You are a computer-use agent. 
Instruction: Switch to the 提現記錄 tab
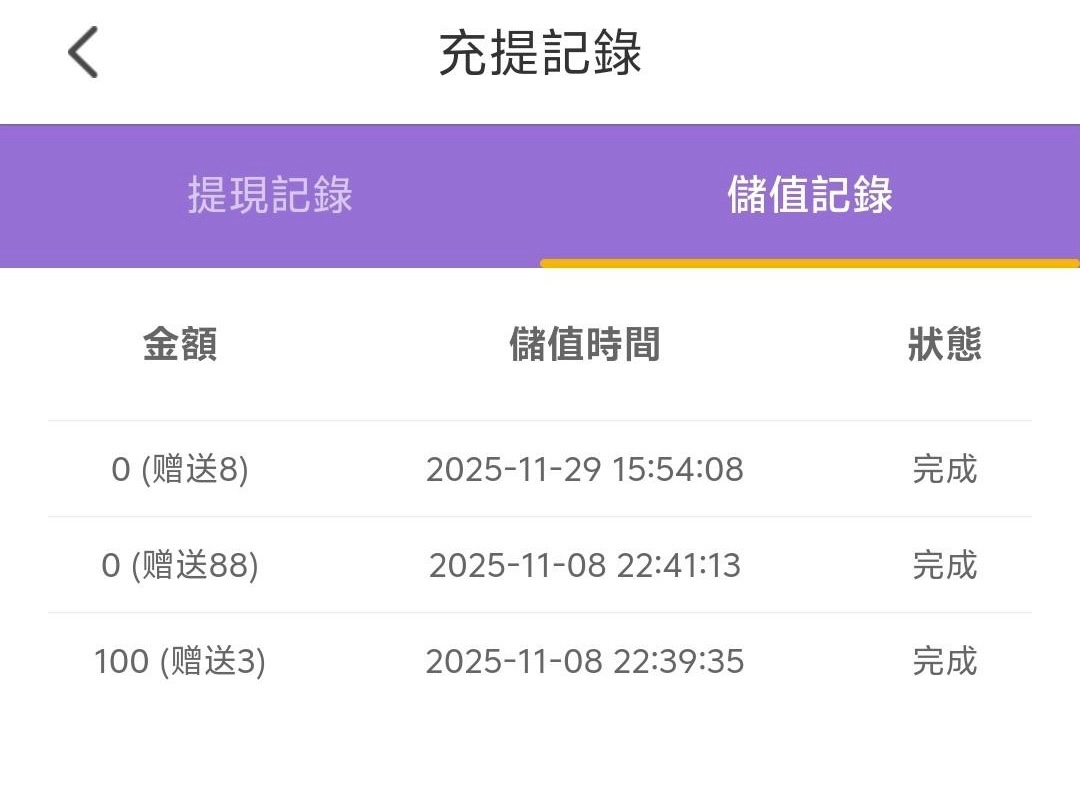pos(270,195)
